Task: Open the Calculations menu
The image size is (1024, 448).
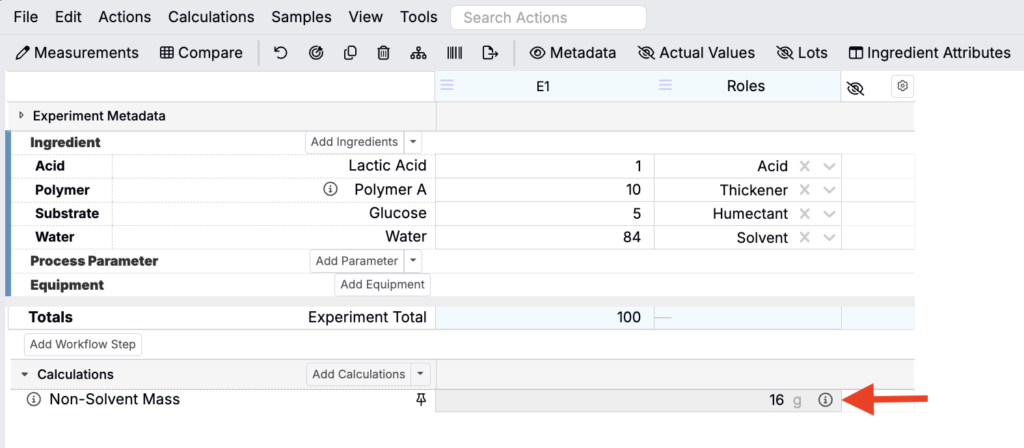Action: tap(211, 17)
